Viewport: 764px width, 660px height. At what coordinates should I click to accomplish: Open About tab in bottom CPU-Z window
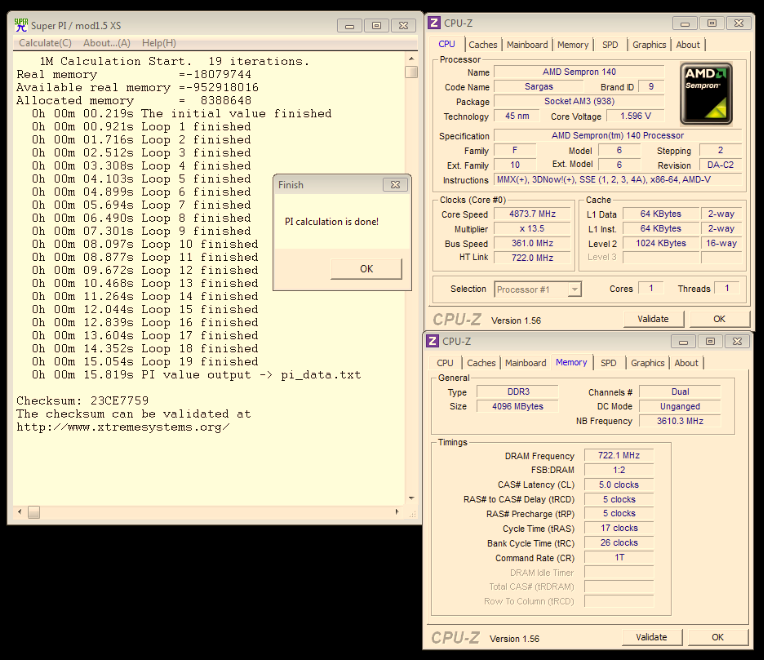coord(686,363)
